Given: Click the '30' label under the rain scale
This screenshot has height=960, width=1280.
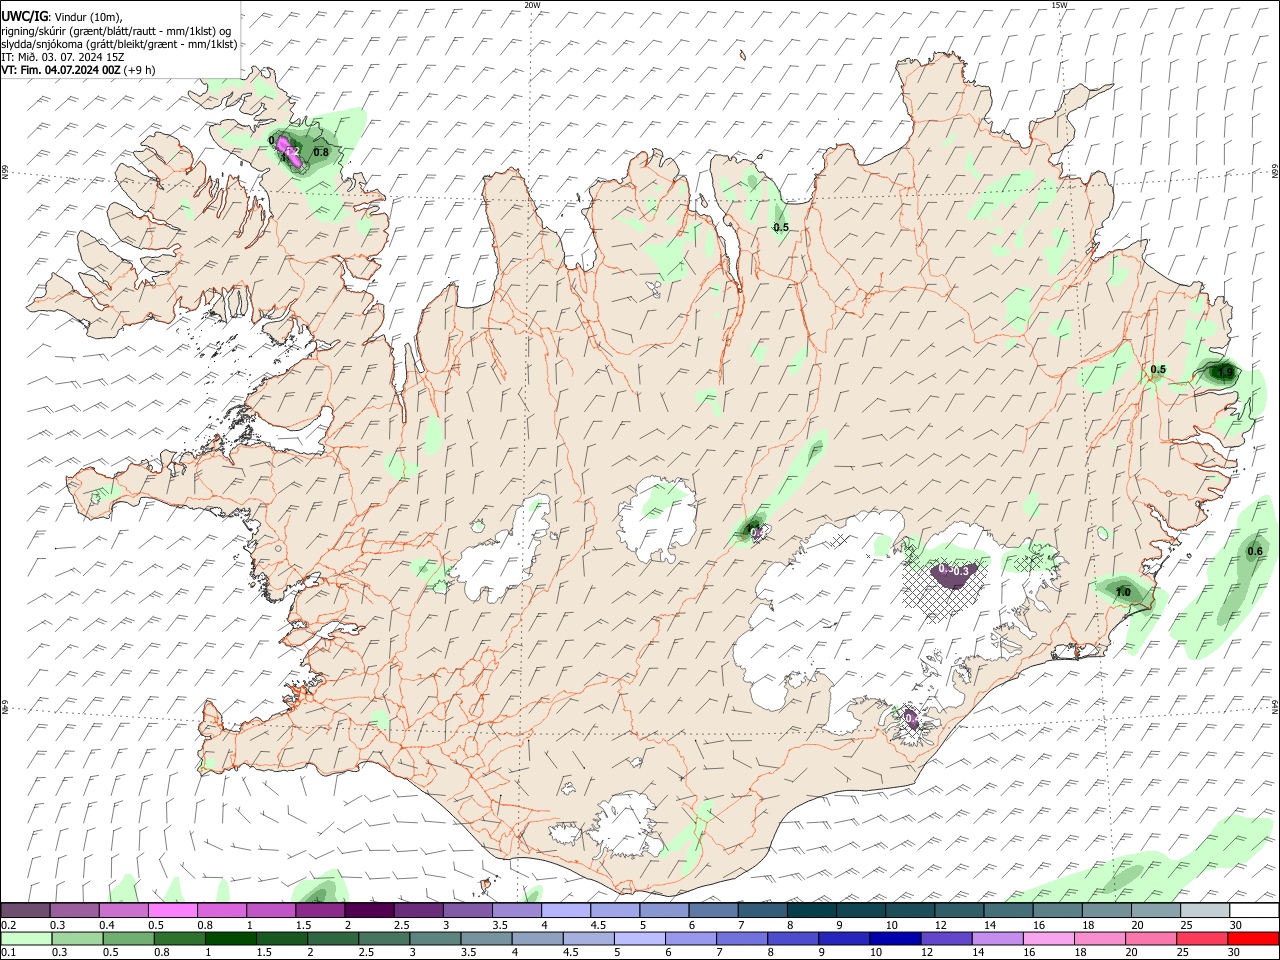Looking at the screenshot, I should (x=1233, y=952).
